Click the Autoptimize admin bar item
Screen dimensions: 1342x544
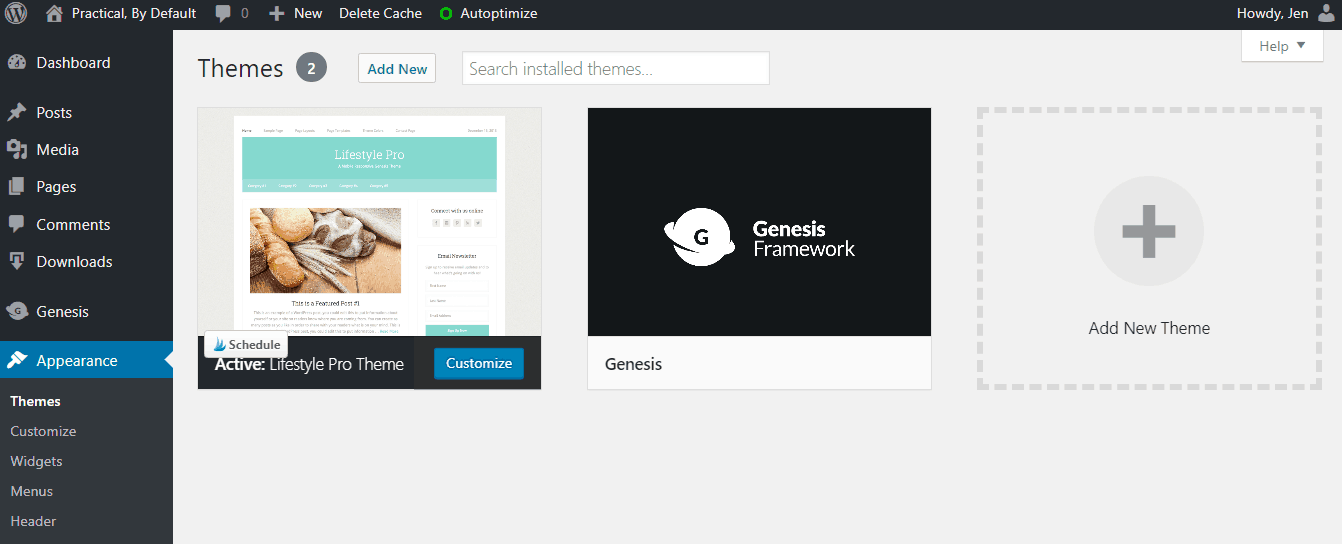(488, 14)
